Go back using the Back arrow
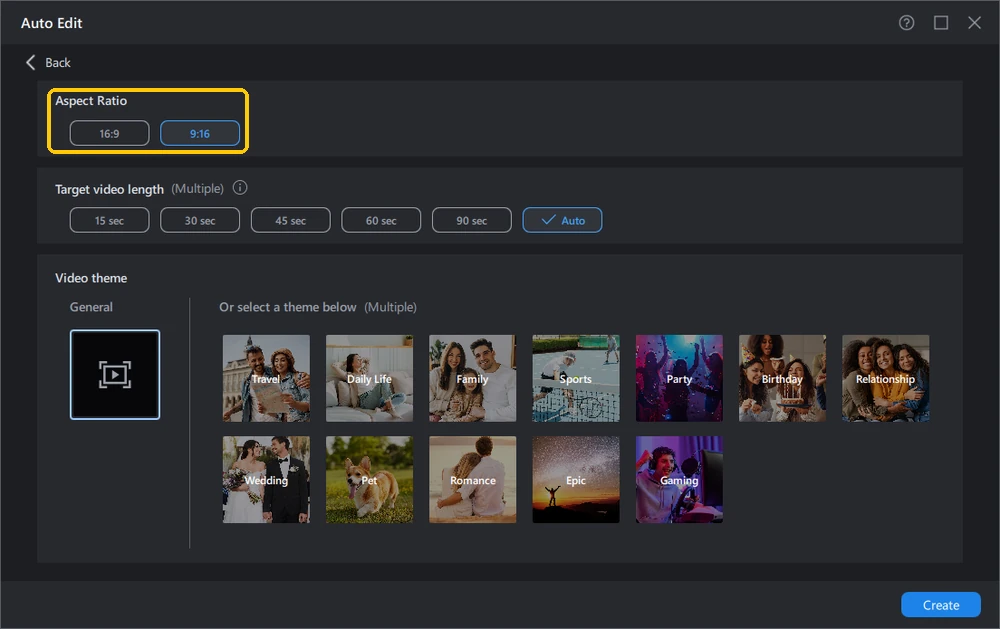This screenshot has width=1000, height=629. pos(30,63)
